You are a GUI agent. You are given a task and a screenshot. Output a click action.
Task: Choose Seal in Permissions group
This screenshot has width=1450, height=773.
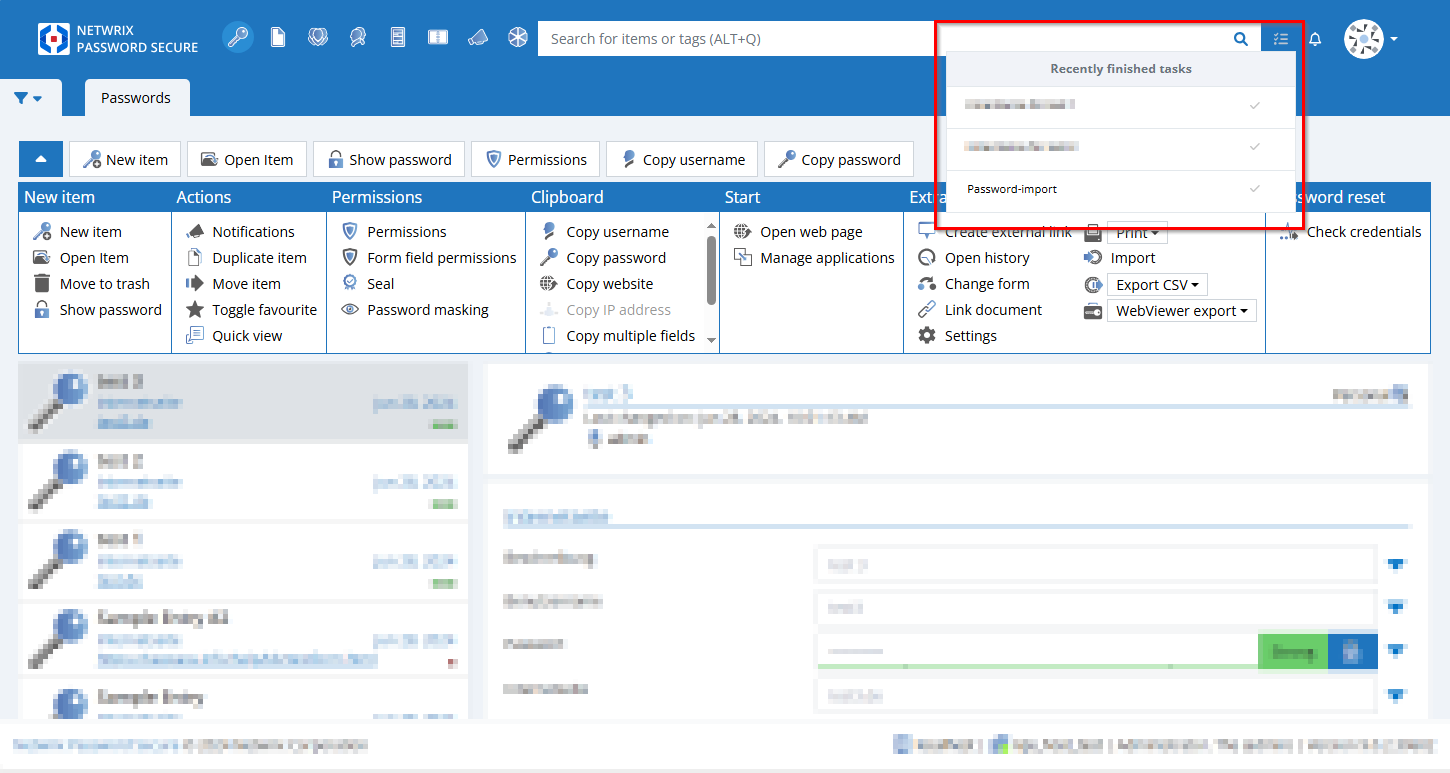(x=368, y=284)
